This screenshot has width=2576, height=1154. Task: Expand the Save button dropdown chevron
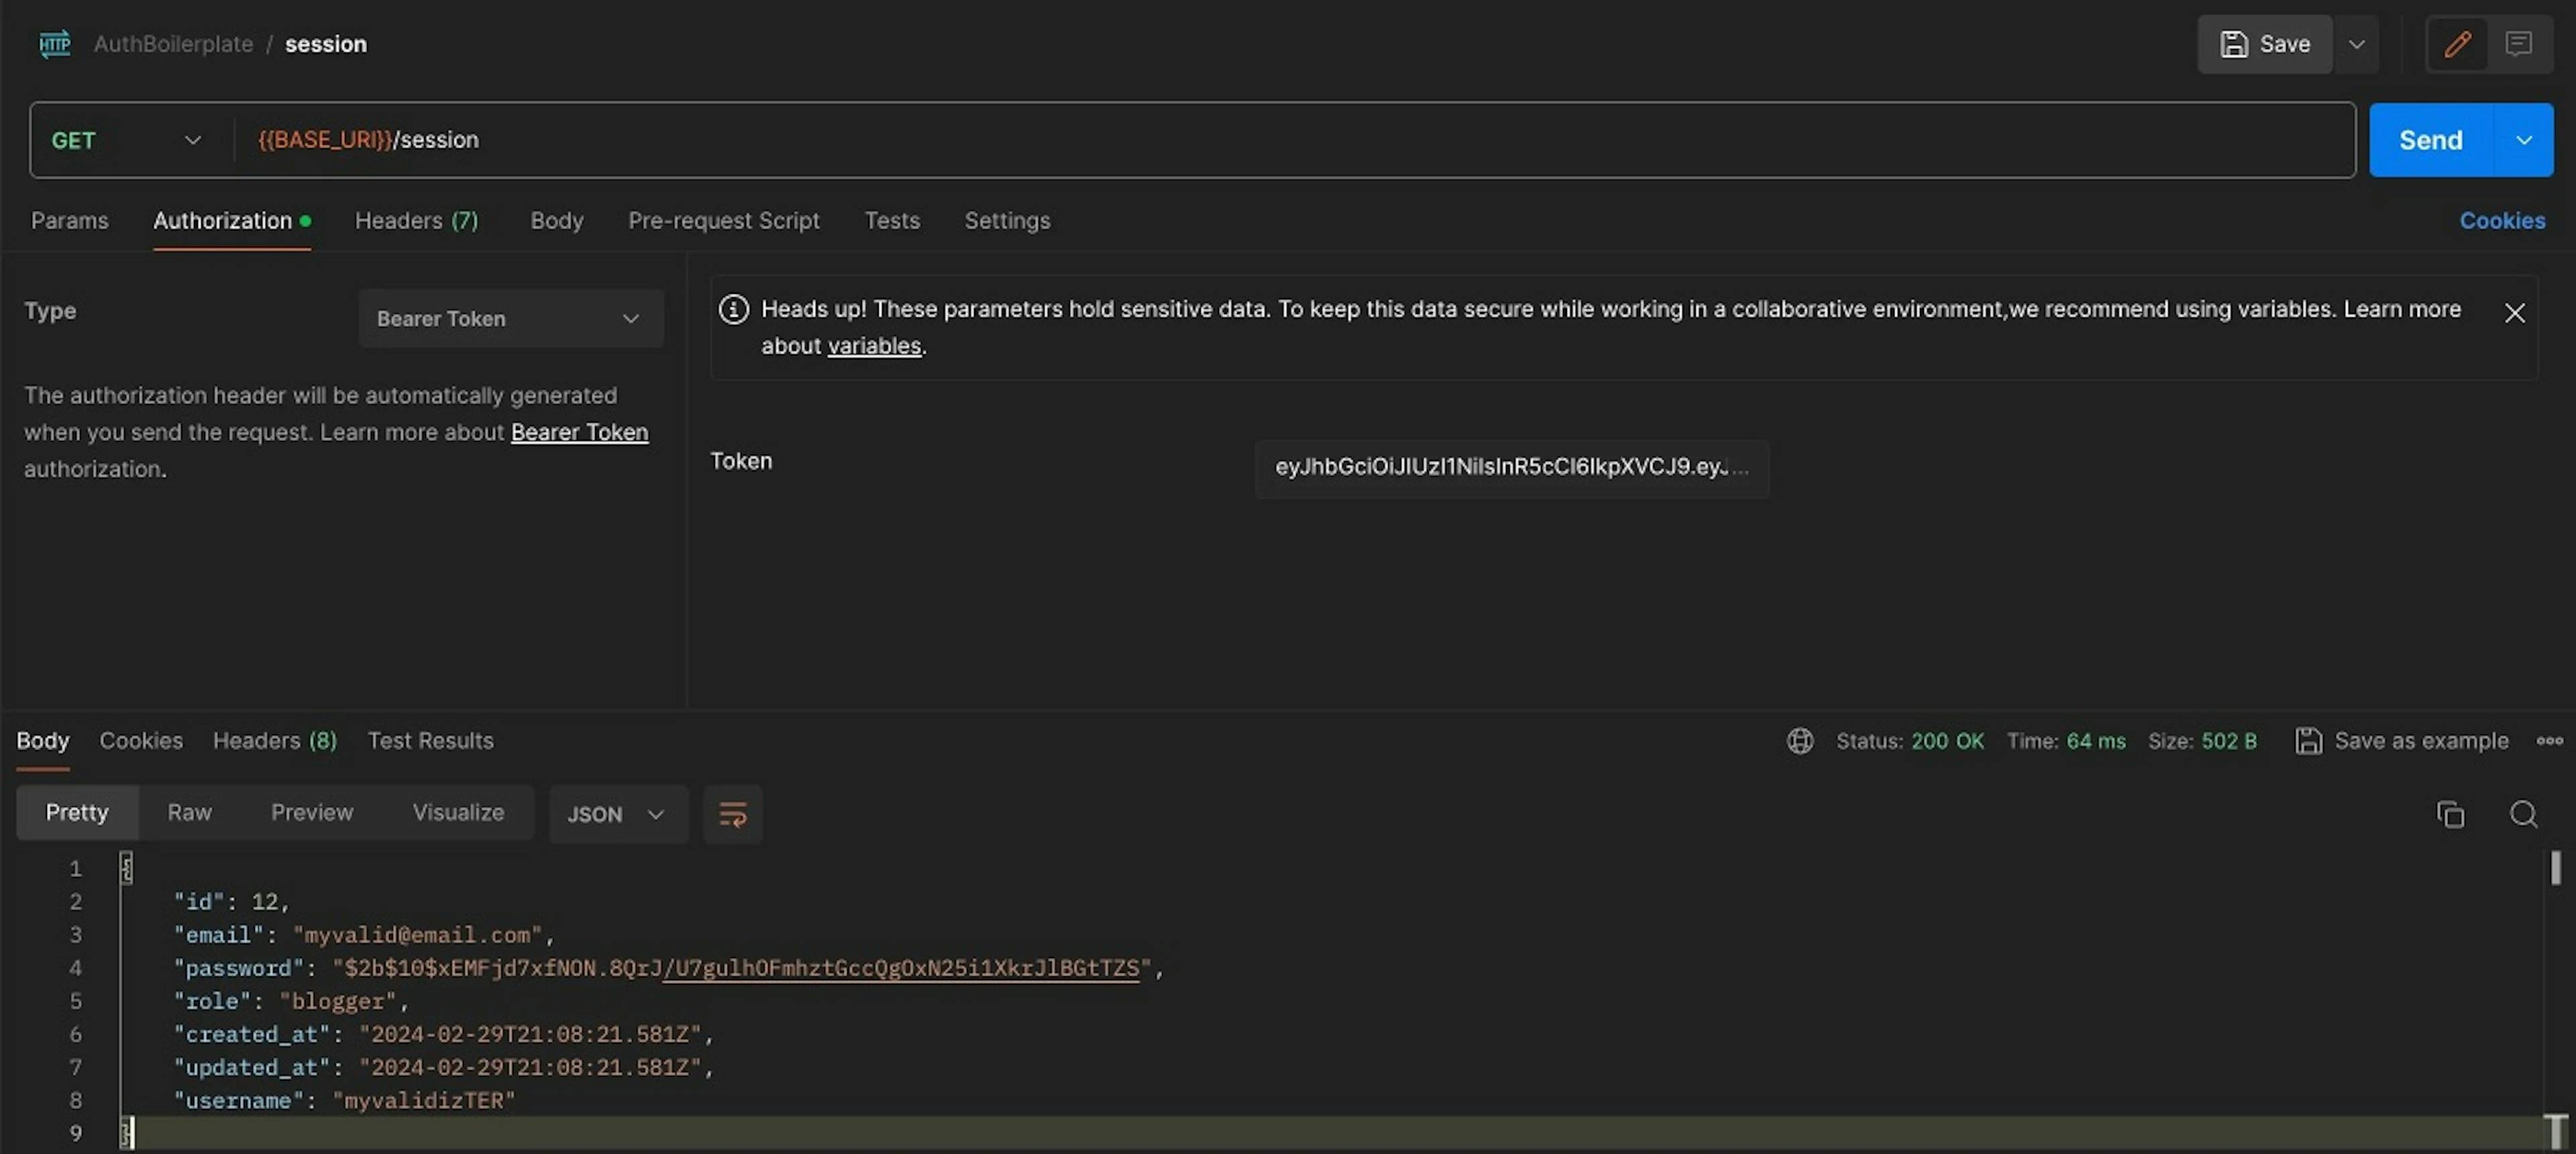point(2353,44)
